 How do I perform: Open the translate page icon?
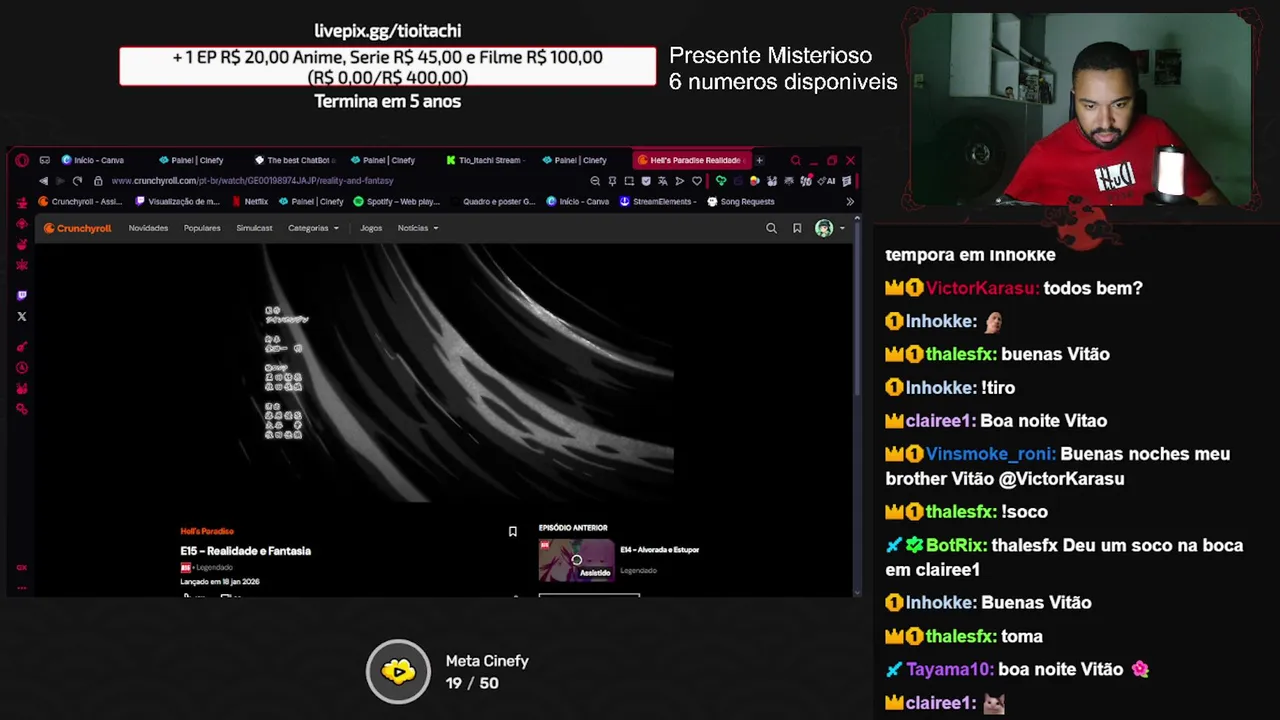click(x=662, y=181)
